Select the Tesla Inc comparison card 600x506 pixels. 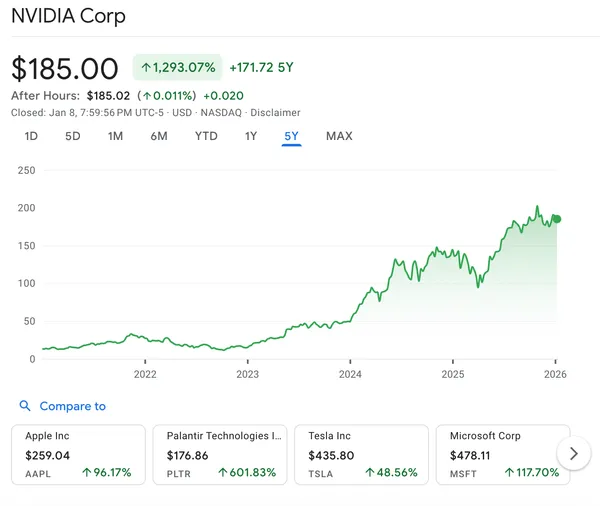coord(361,454)
